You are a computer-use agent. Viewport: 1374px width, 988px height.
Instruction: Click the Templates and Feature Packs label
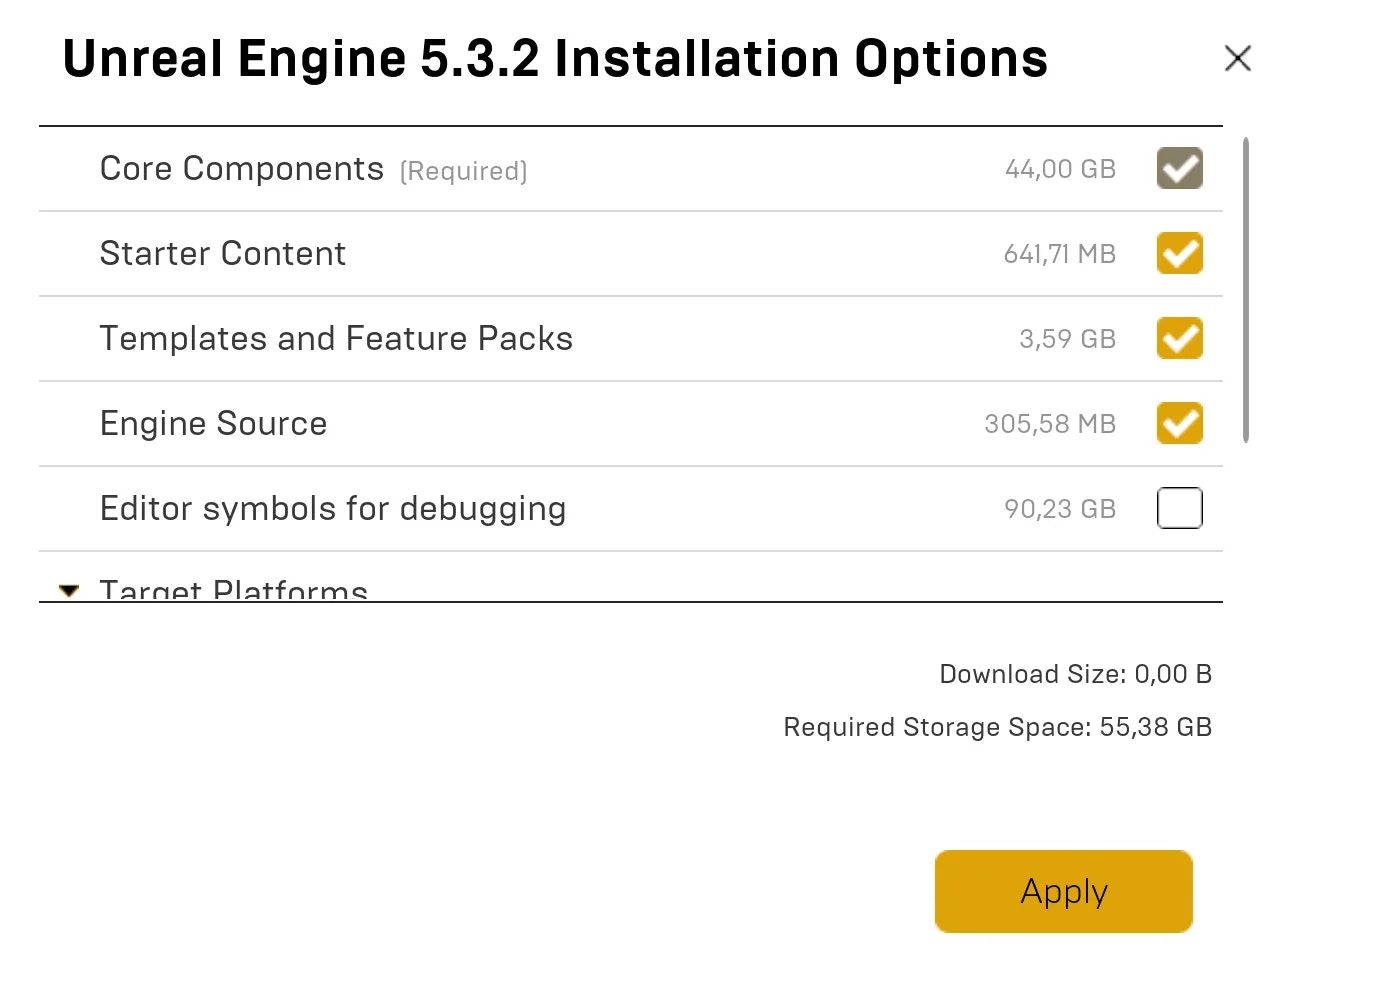coord(336,339)
